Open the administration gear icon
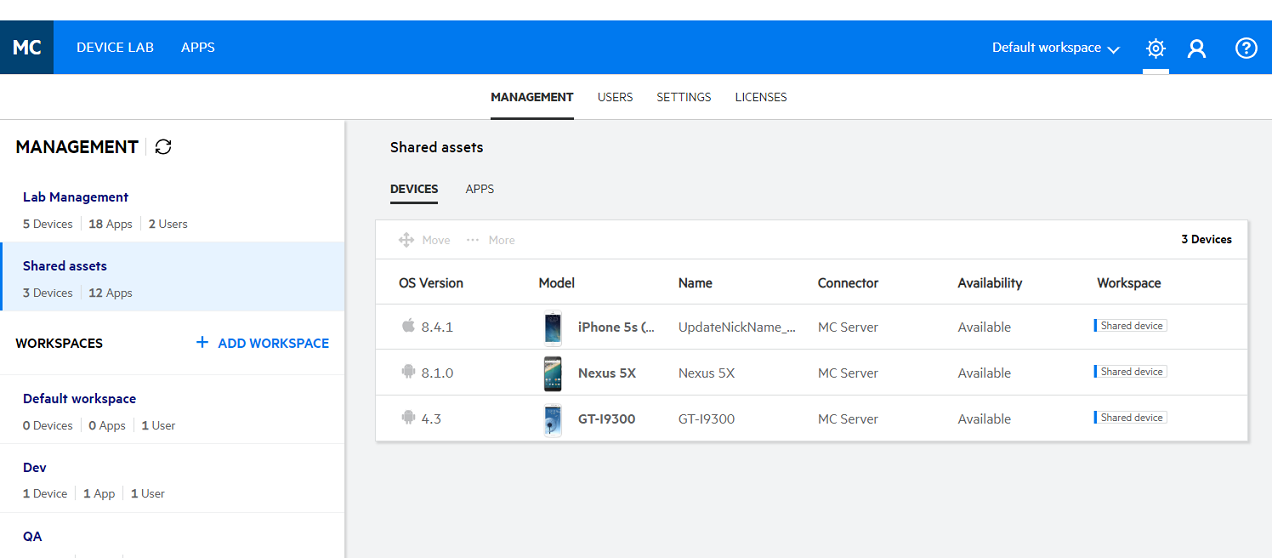1272x558 pixels. pyautogui.click(x=1156, y=48)
